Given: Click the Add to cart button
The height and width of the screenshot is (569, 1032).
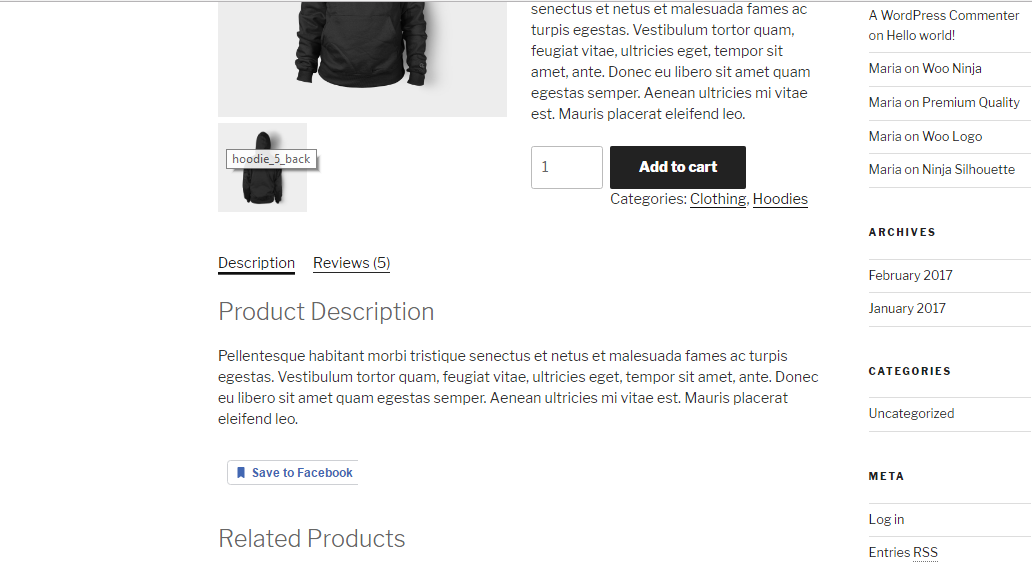Looking at the screenshot, I should coord(677,167).
